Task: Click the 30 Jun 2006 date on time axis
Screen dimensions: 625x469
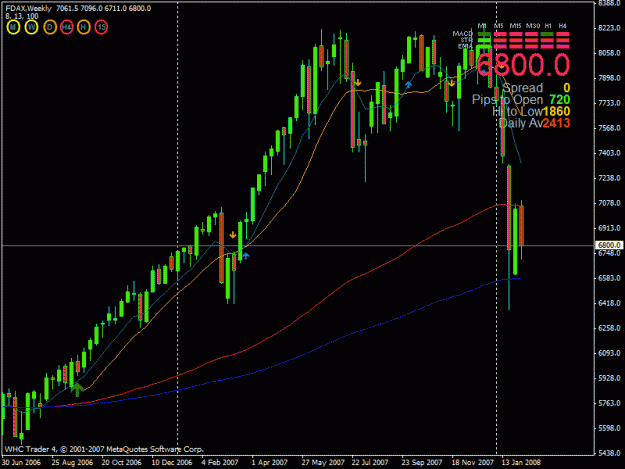Action: (x=21, y=462)
